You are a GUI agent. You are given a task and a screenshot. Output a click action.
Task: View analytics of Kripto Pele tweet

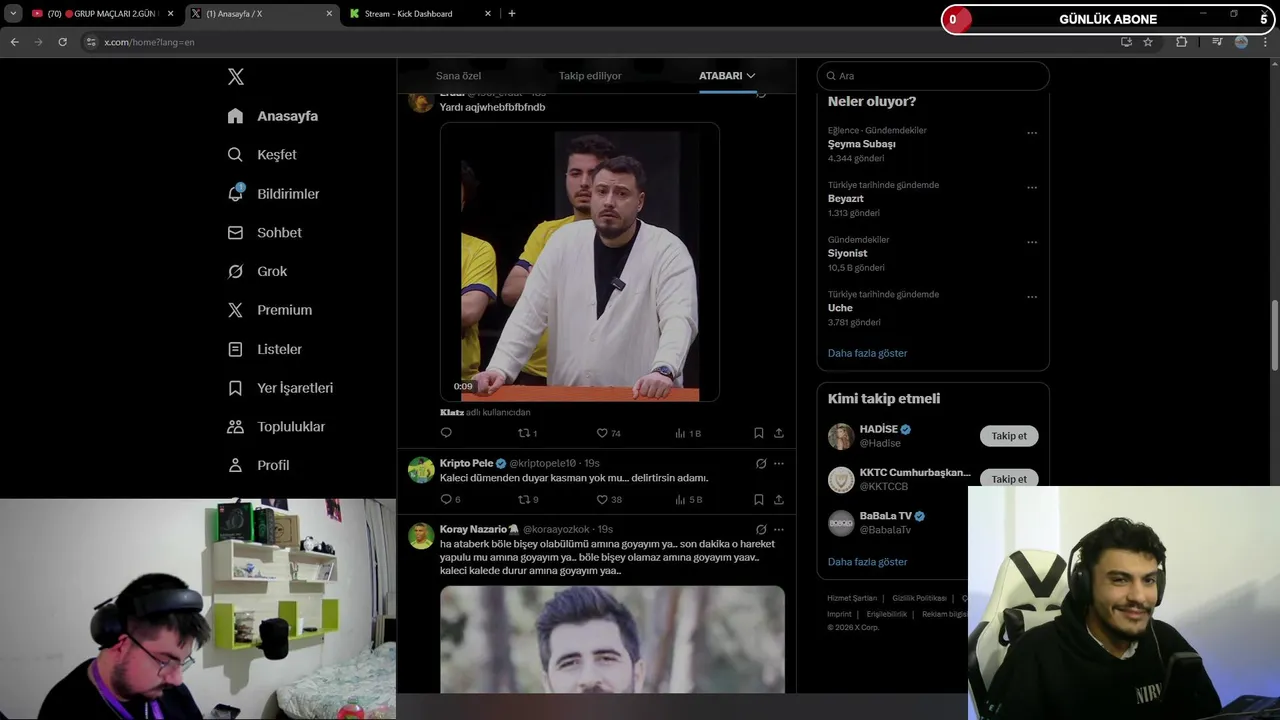coord(680,499)
